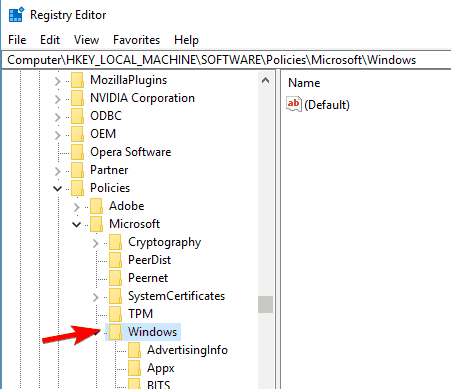Expand the ODBC key
The height and width of the screenshot is (389, 451).
click(x=58, y=117)
